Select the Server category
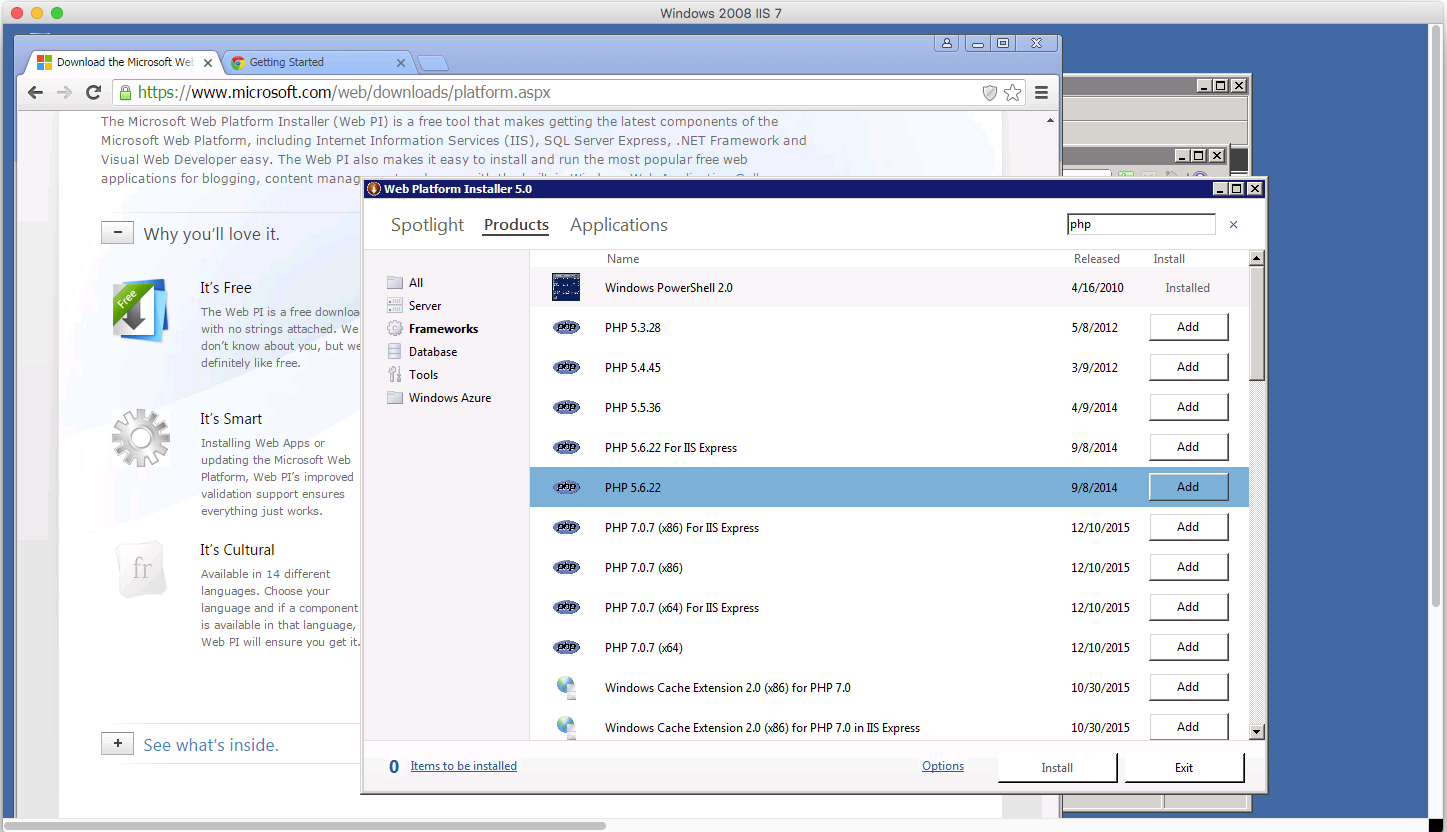The height and width of the screenshot is (832, 1447). pyautogui.click(x=425, y=306)
